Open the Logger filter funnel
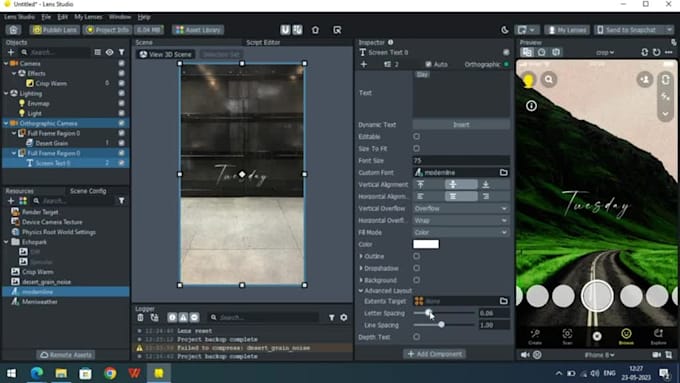 332,318
